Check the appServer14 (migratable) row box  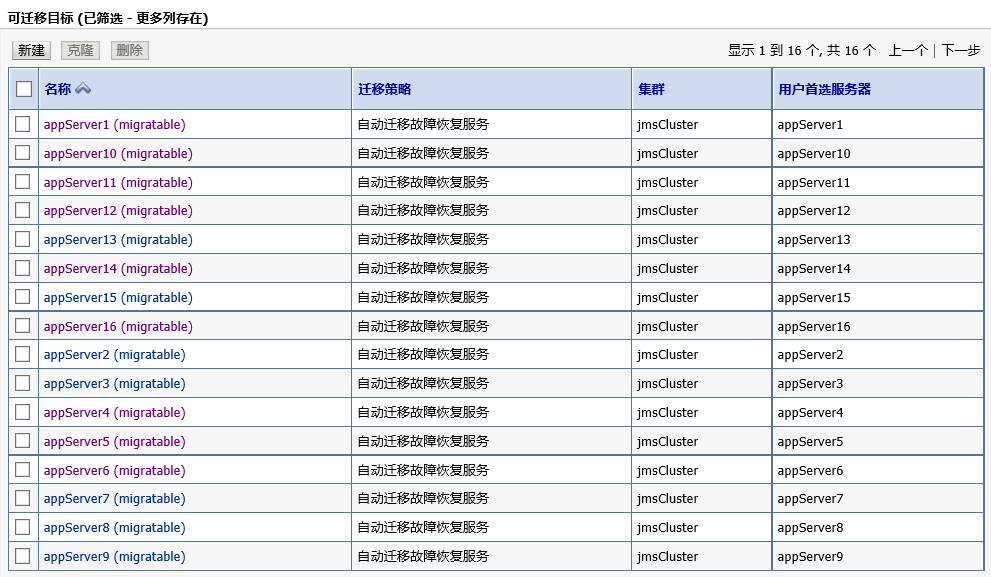(x=23, y=268)
